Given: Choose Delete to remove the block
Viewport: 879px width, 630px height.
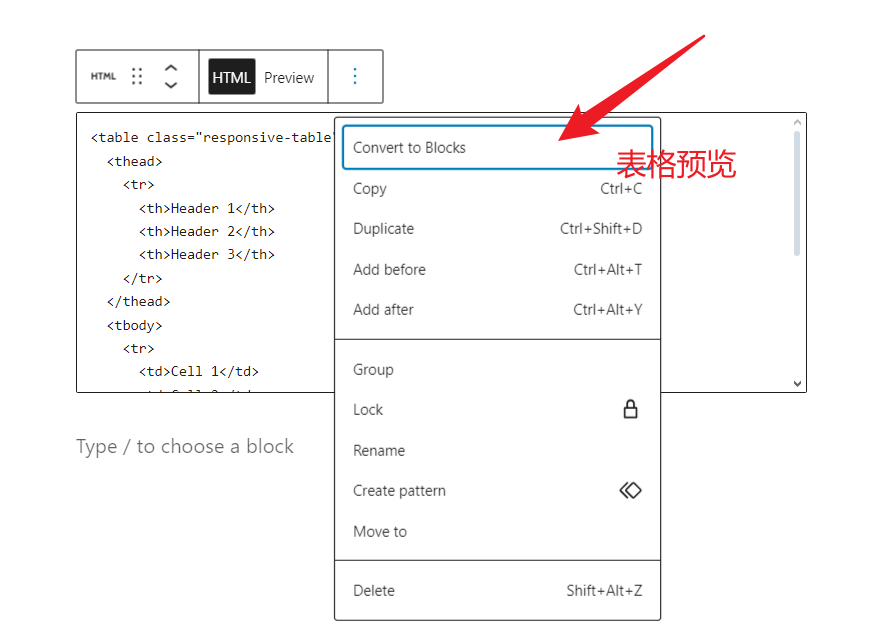Looking at the screenshot, I should [x=373, y=591].
